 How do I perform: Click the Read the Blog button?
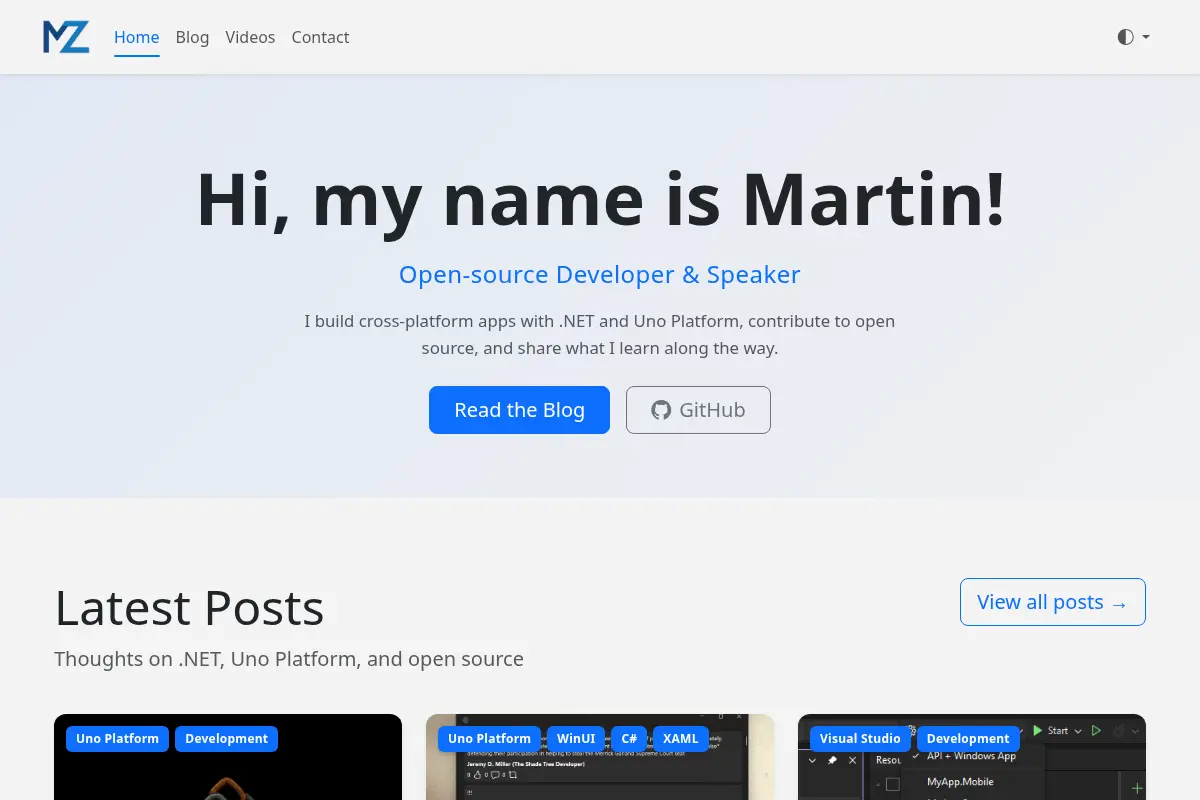click(x=519, y=410)
